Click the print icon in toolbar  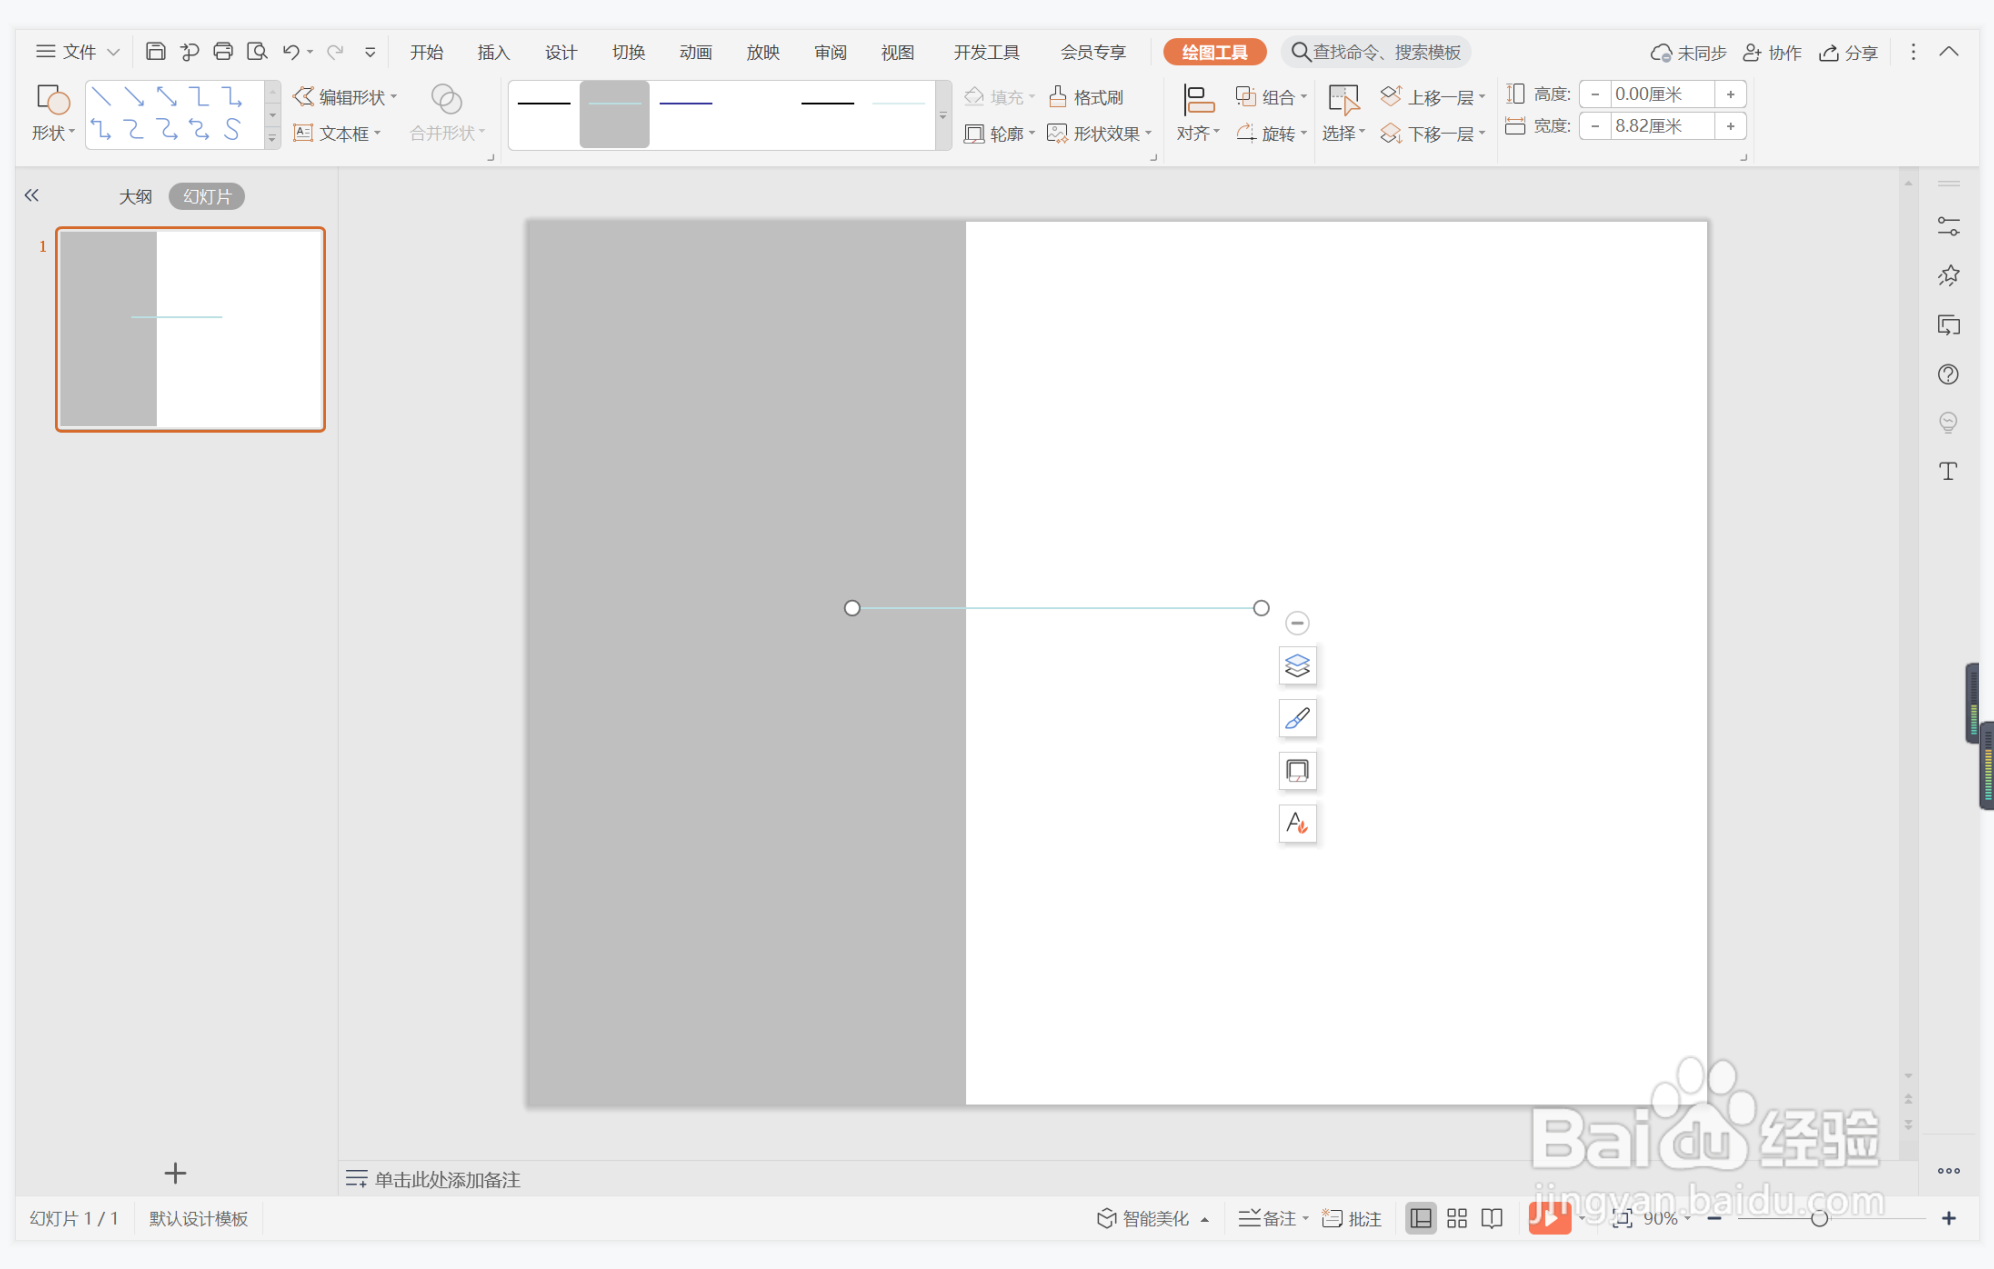click(223, 51)
